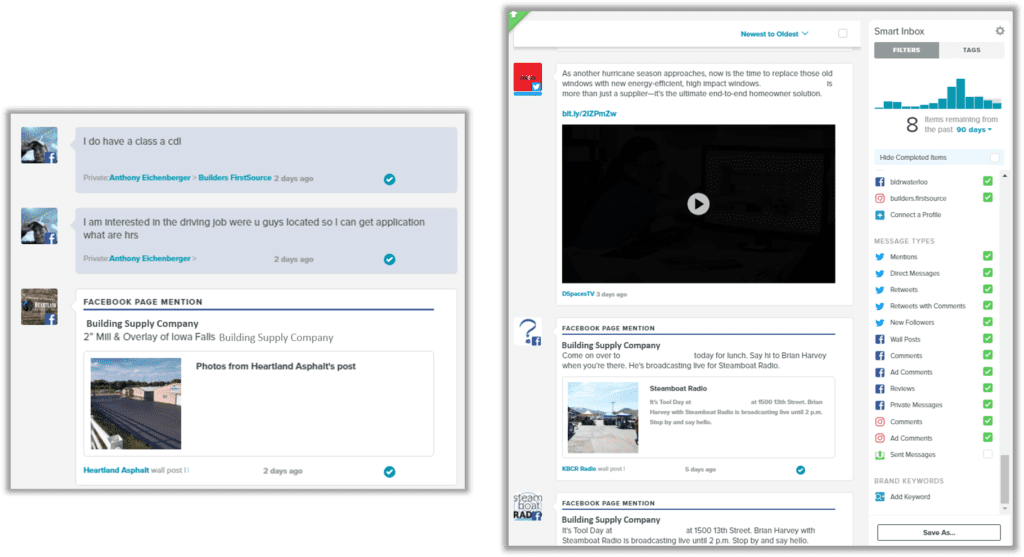Viewport: 1024px width, 557px height.
Task: Enable Hide Completed Items checkbox
Action: click(x=994, y=157)
